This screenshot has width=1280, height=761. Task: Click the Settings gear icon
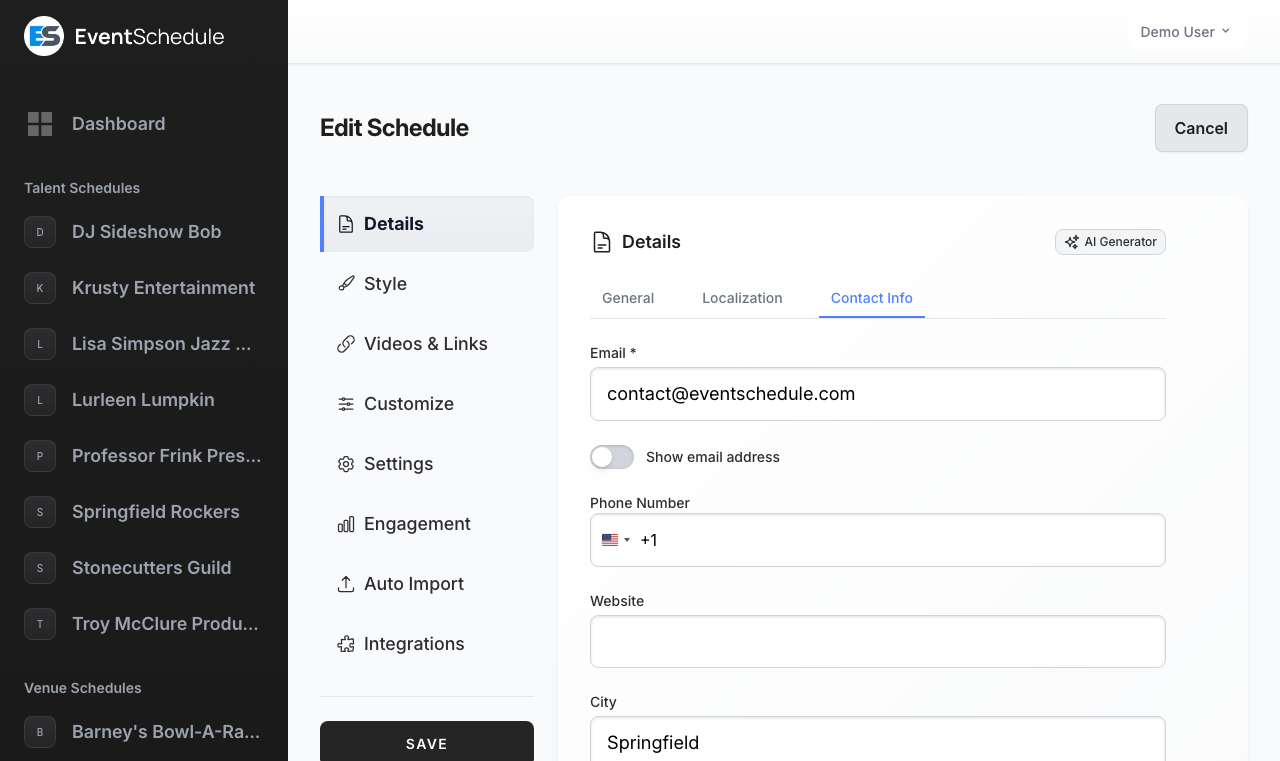pyautogui.click(x=346, y=464)
